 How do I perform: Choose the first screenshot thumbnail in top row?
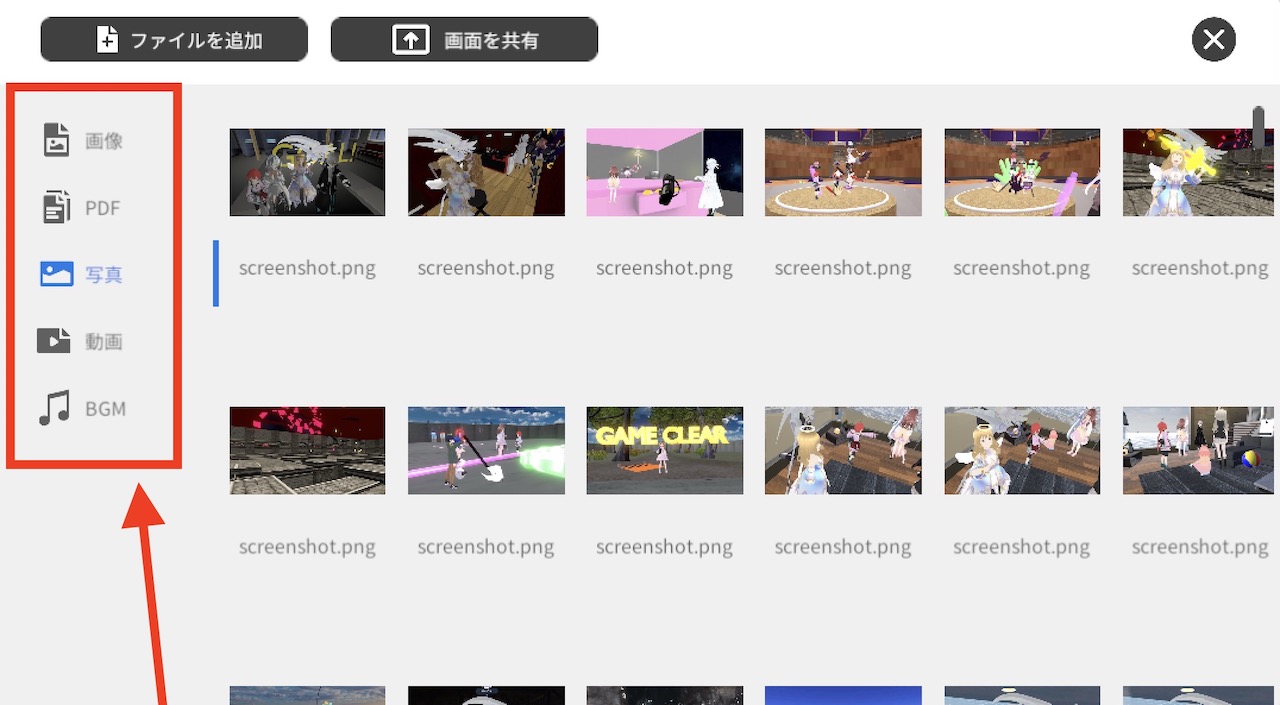pos(307,172)
